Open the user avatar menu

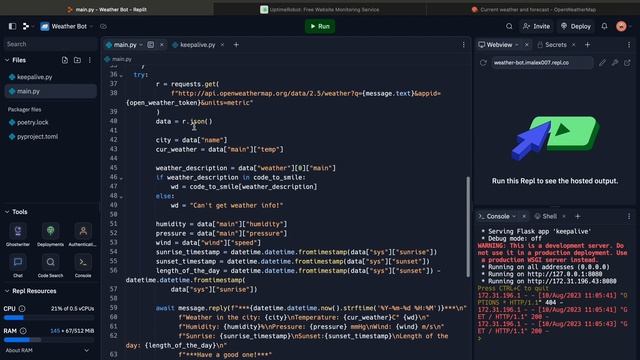click(621, 26)
